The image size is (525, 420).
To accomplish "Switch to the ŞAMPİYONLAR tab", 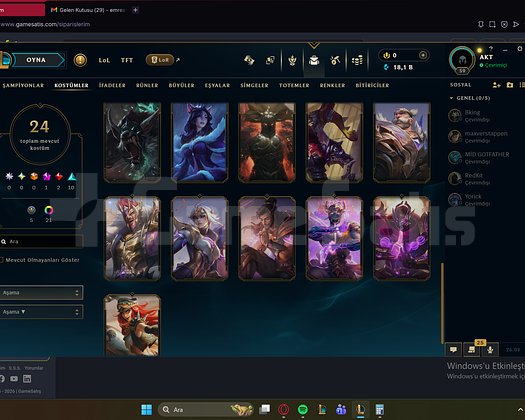I will tap(23, 85).
